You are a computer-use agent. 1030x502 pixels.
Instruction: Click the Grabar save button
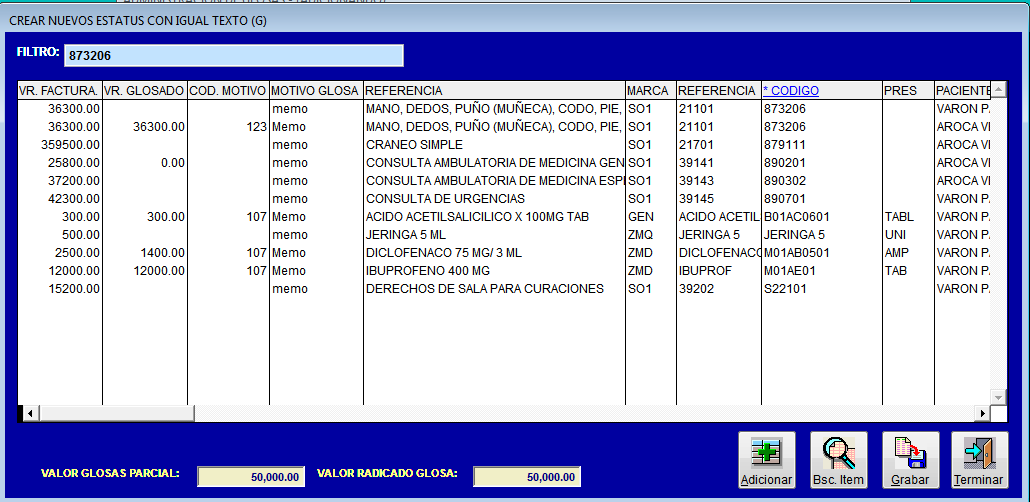click(910, 460)
